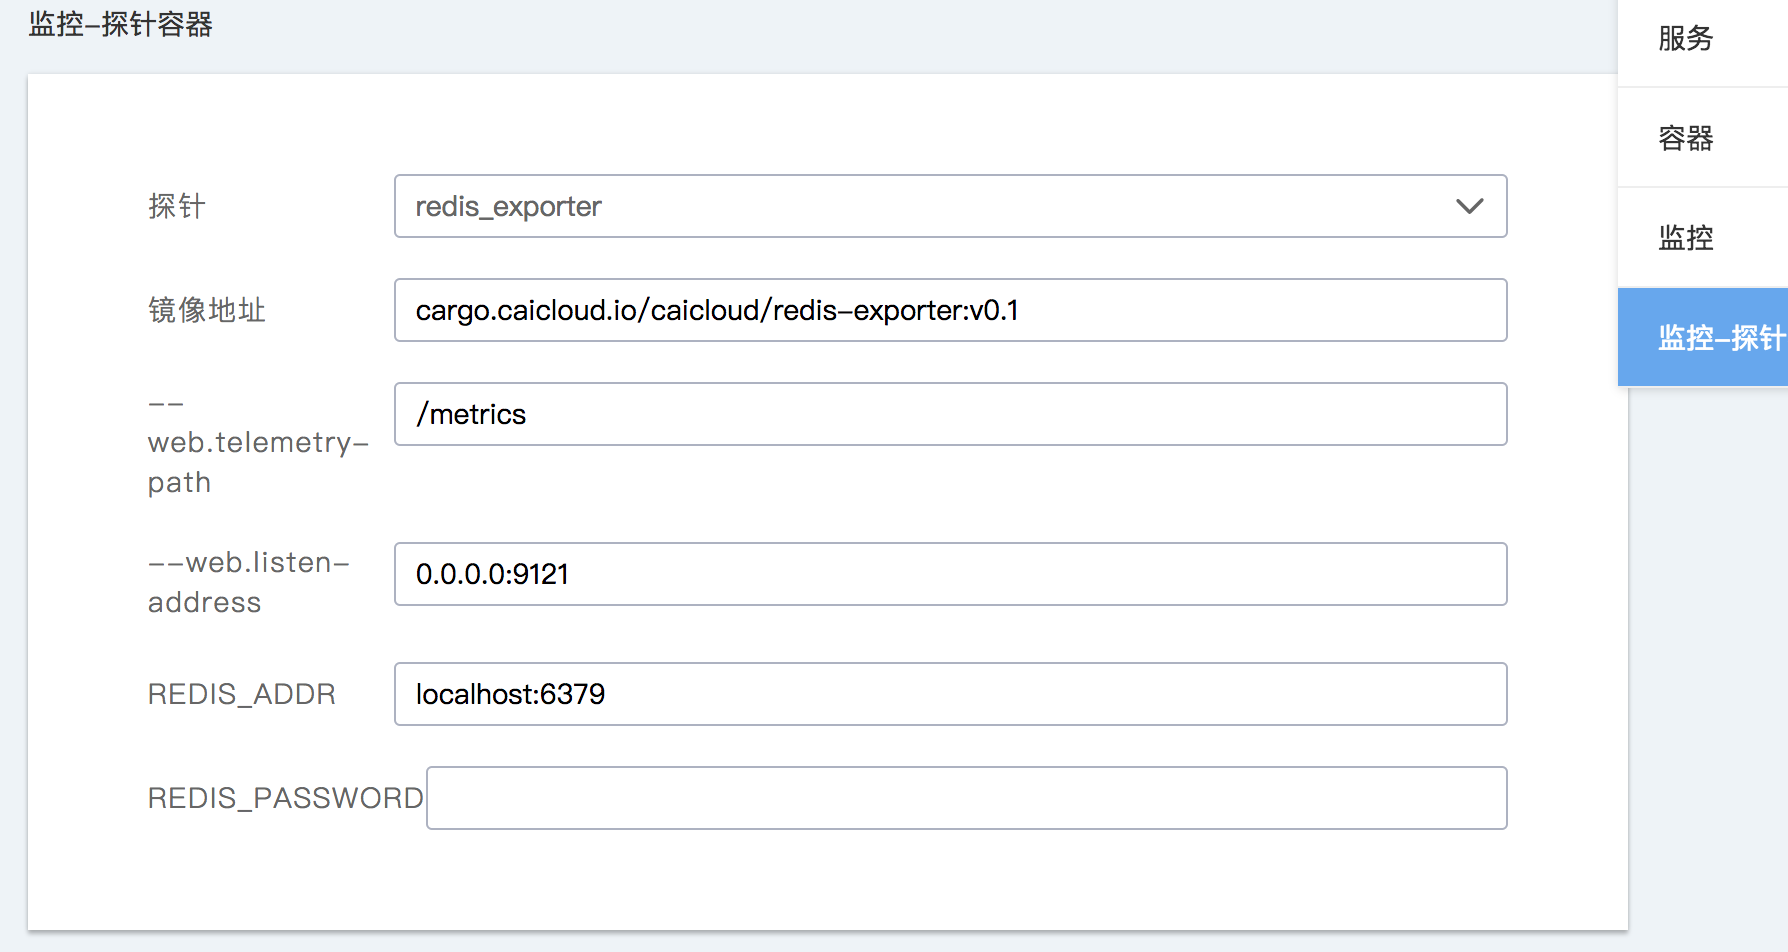Switch to the 服务 sidebar tab
The image size is (1788, 952).
(x=1686, y=38)
